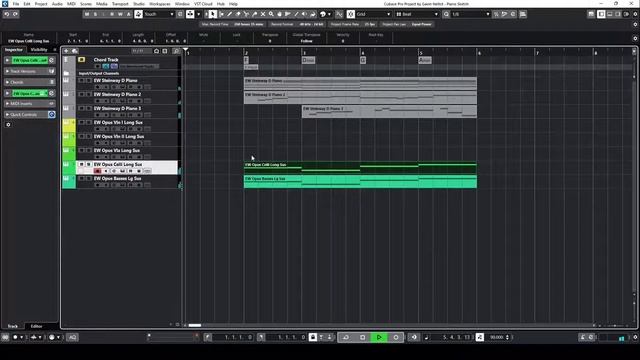This screenshot has height=360, width=640.
Task: Toggle the transport Cycle loop button
Action: (346, 337)
